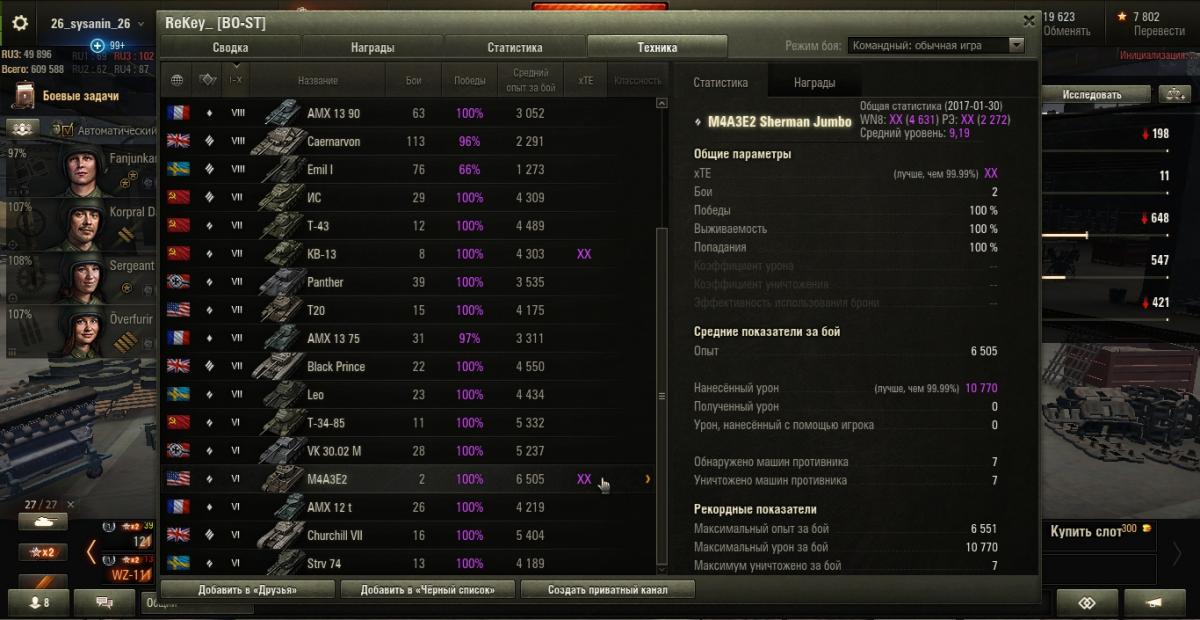Screen dimensions: 1200x620
Task: Open the settings gear menu
Action: click(x=21, y=23)
